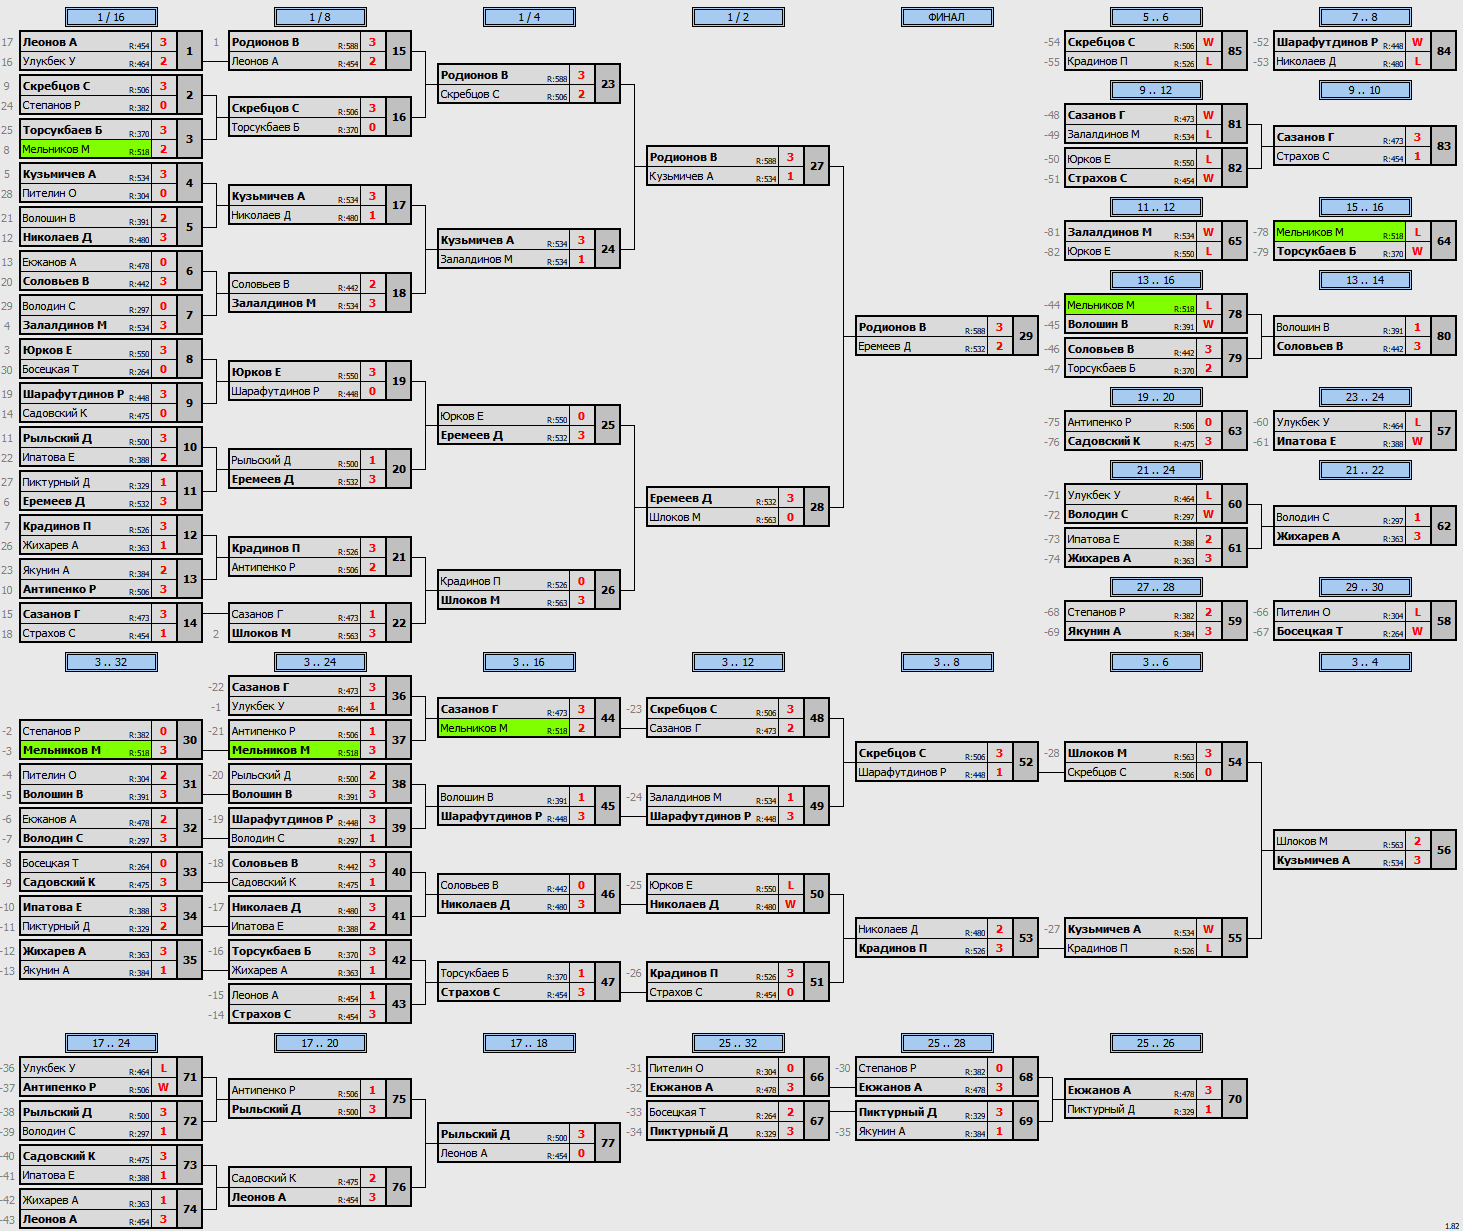
Task: Select the '11 .. 12' placement header
Action: pyautogui.click(x=1156, y=207)
